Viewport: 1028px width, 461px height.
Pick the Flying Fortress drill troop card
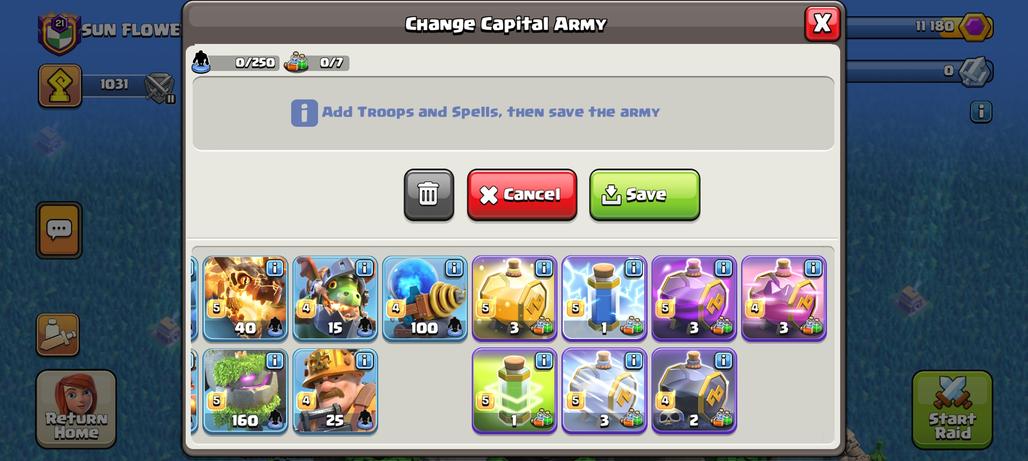(425, 298)
